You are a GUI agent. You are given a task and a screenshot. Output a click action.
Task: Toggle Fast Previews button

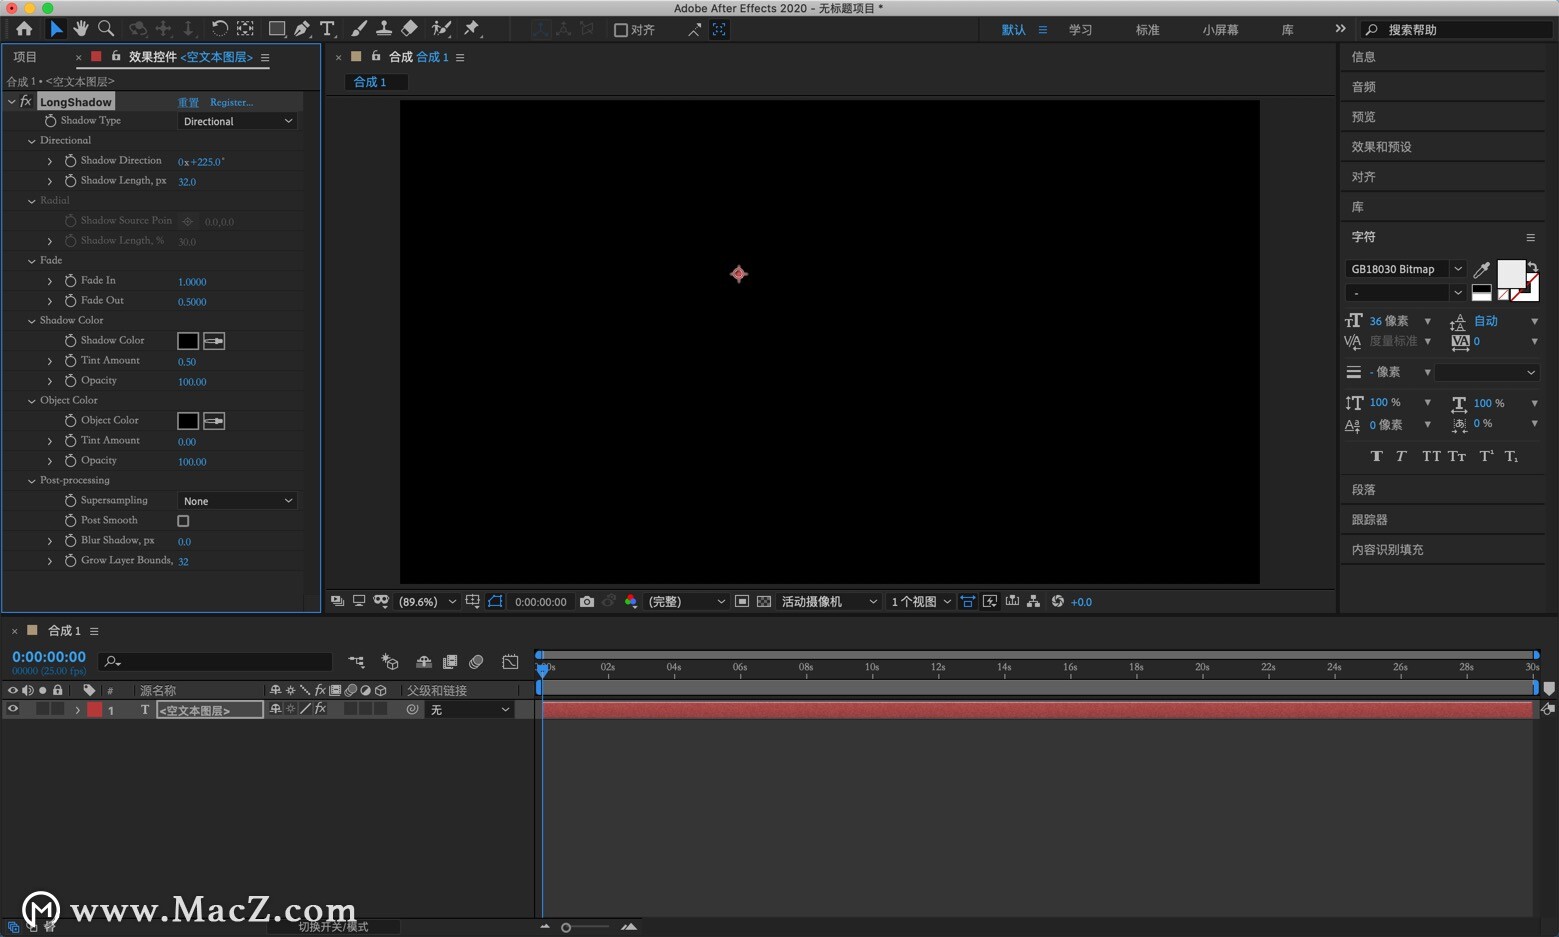pyautogui.click(x=990, y=601)
